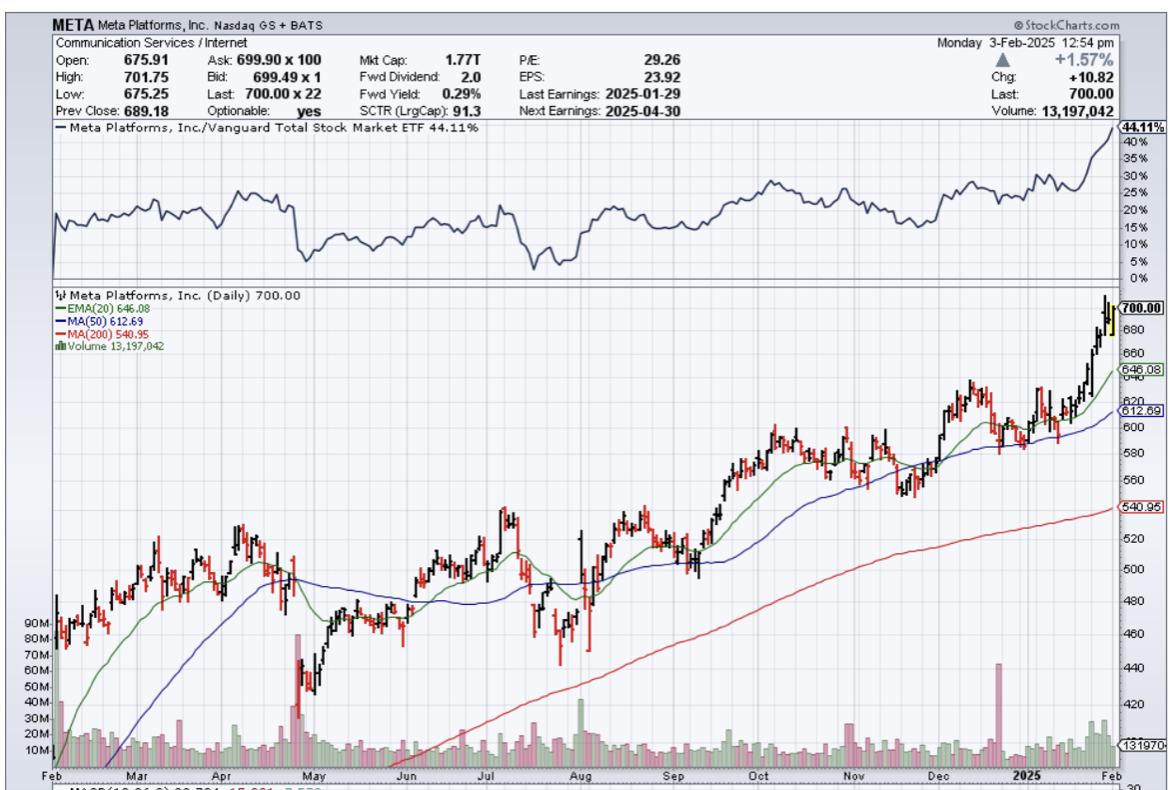The height and width of the screenshot is (790, 1172).
Task: Select the MA(50) blue legend line marker
Action: (x=59, y=321)
